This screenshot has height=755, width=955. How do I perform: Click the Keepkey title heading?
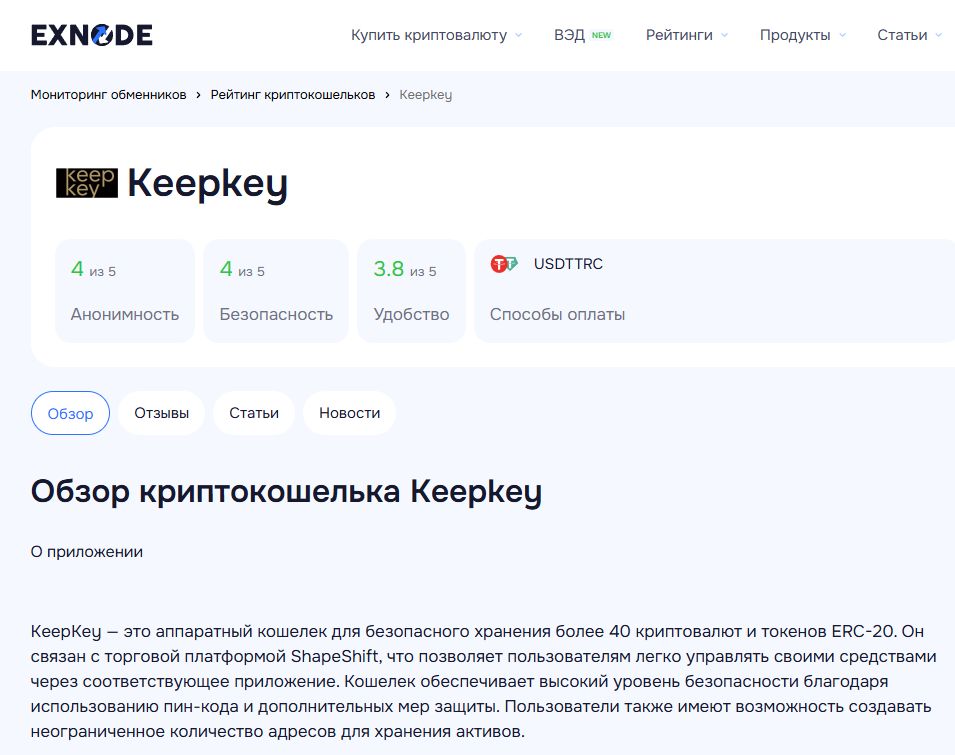point(207,184)
